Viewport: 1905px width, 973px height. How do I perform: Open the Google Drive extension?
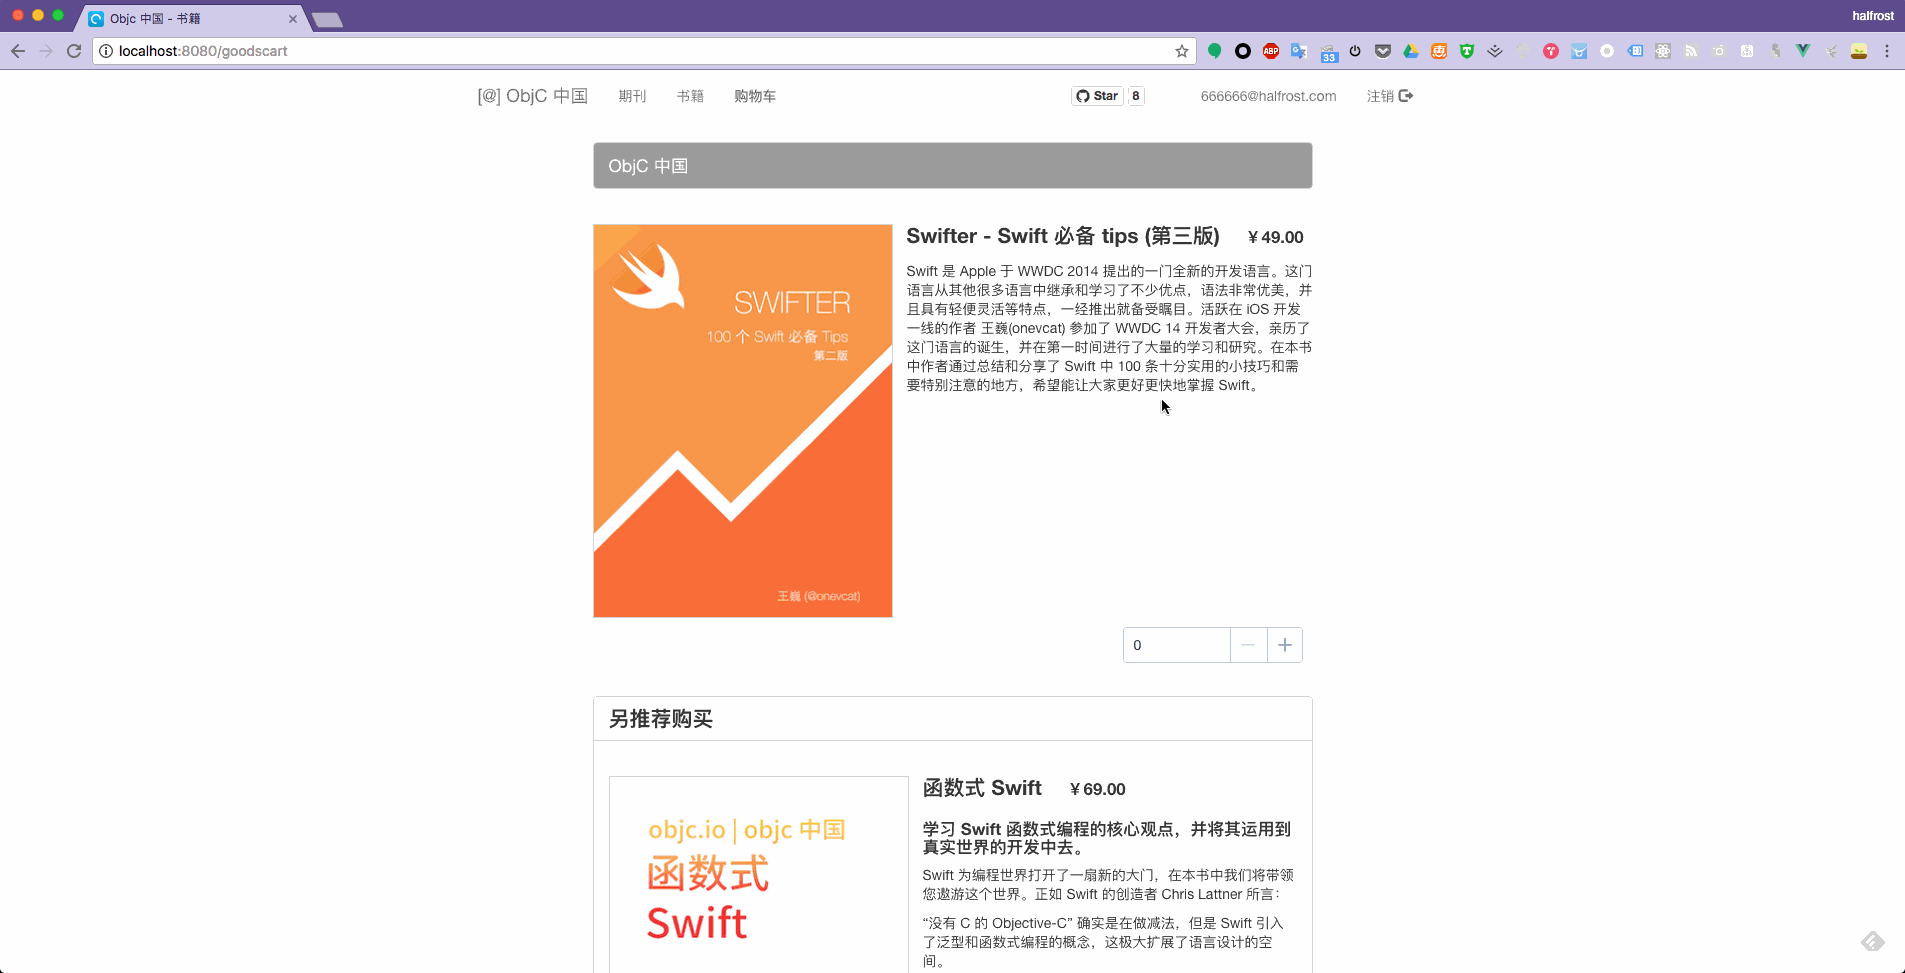click(x=1411, y=51)
